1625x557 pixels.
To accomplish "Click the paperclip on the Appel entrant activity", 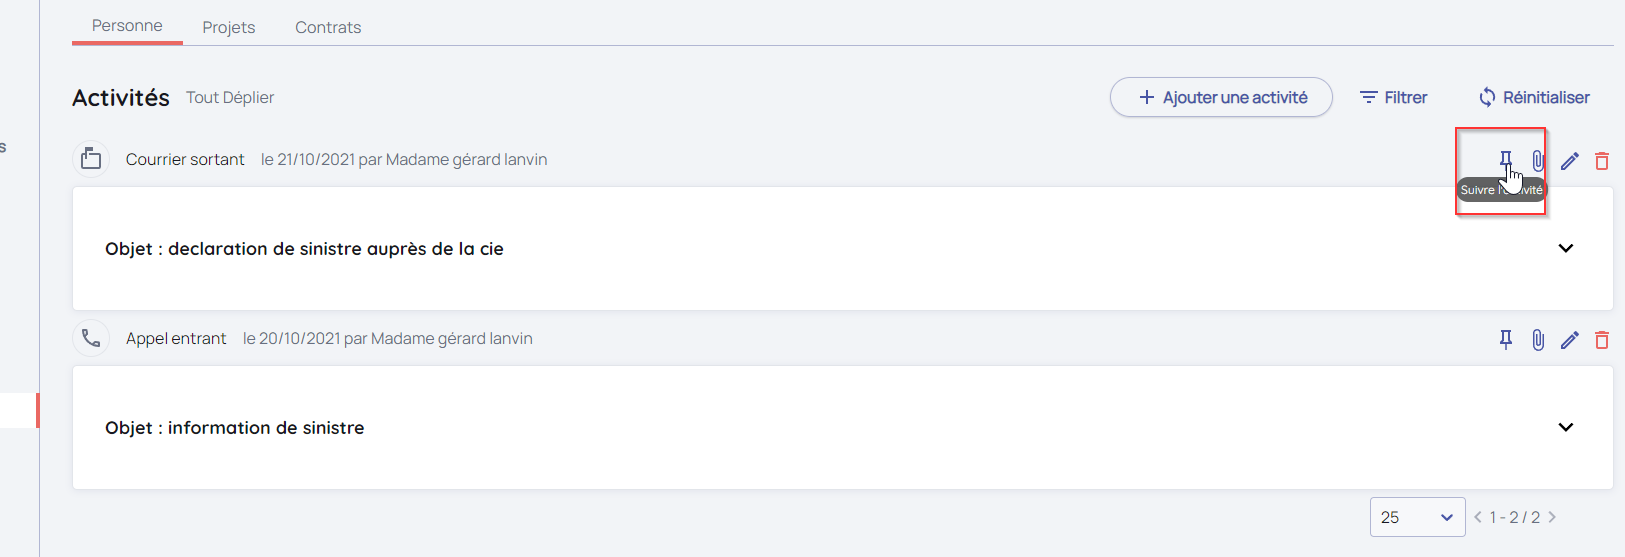I will 1538,340.
